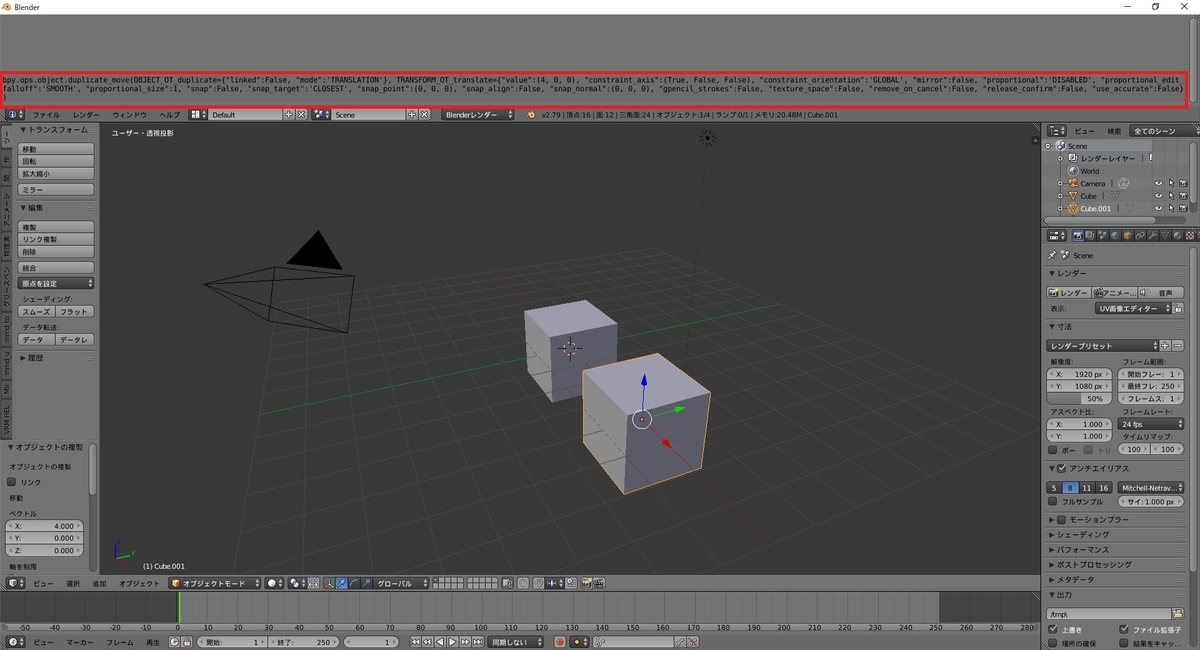Click the OpenGL render image icon
Viewport: 1200px width, 650px height.
click(x=585, y=583)
